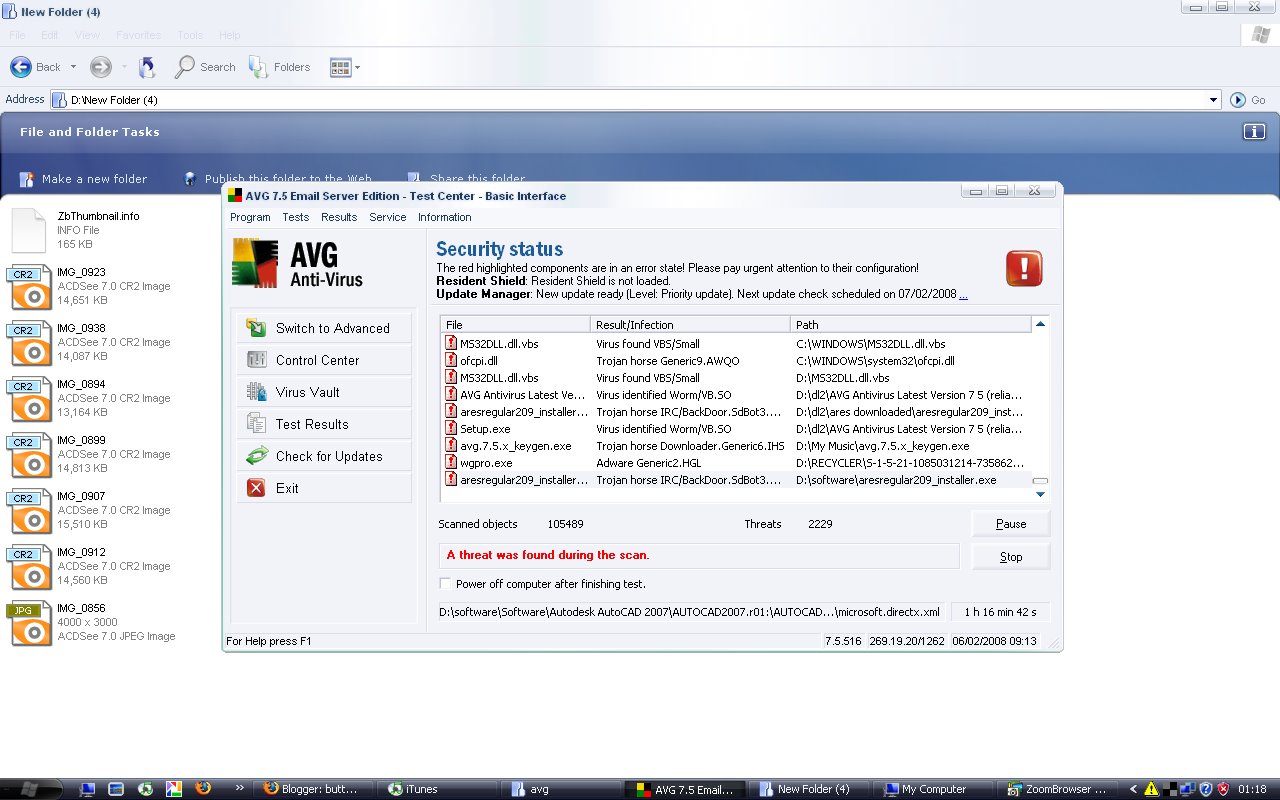Image resolution: width=1280 pixels, height=800 pixels.
Task: Click Check for Updates in AVG
Action: click(x=322, y=456)
